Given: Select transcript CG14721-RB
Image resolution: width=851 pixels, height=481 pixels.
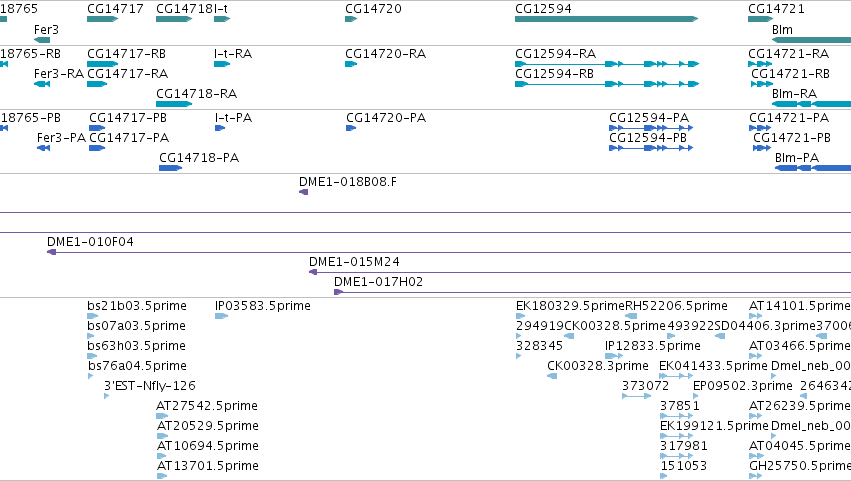Looking at the screenshot, I should click(x=790, y=74).
